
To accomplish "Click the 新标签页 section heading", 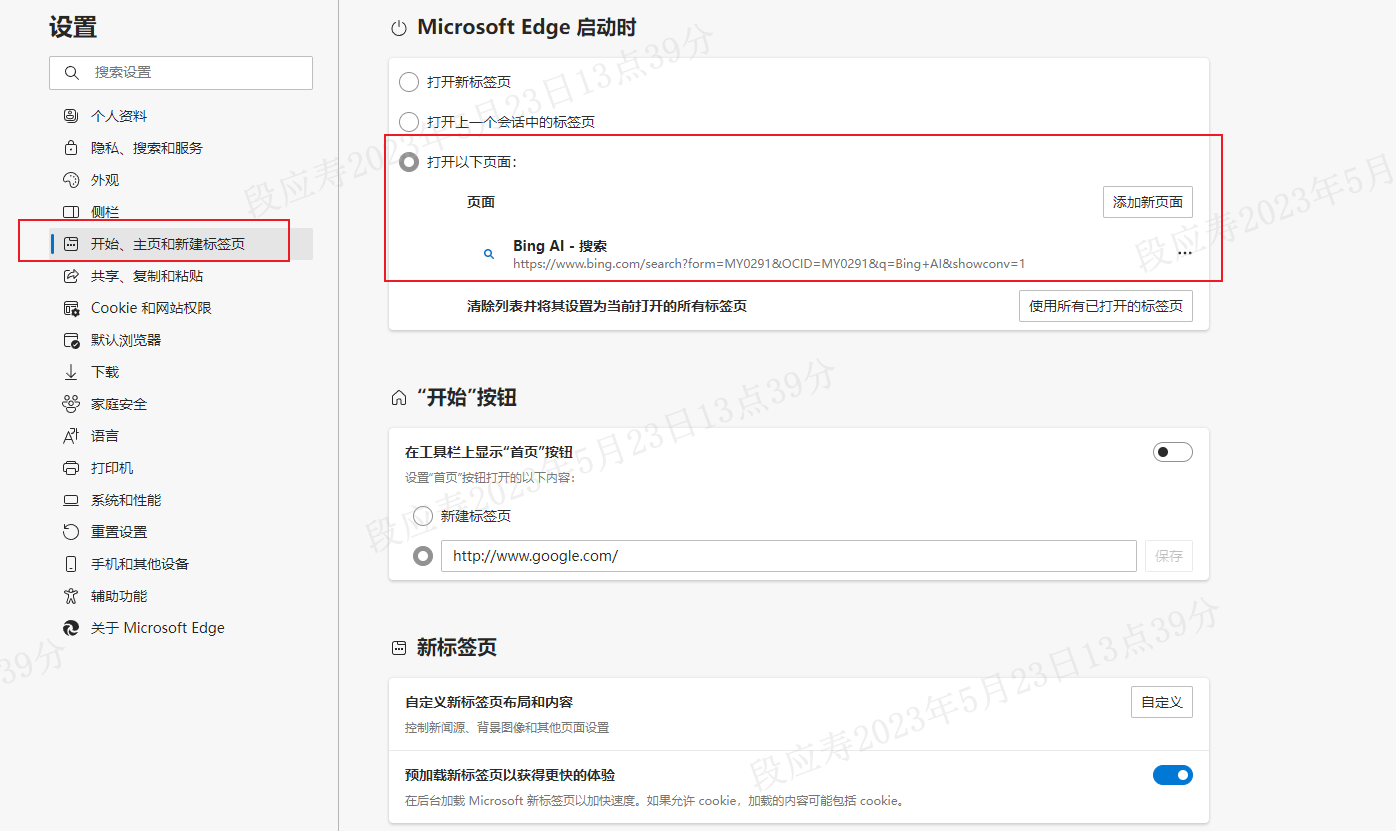I will coord(457,647).
